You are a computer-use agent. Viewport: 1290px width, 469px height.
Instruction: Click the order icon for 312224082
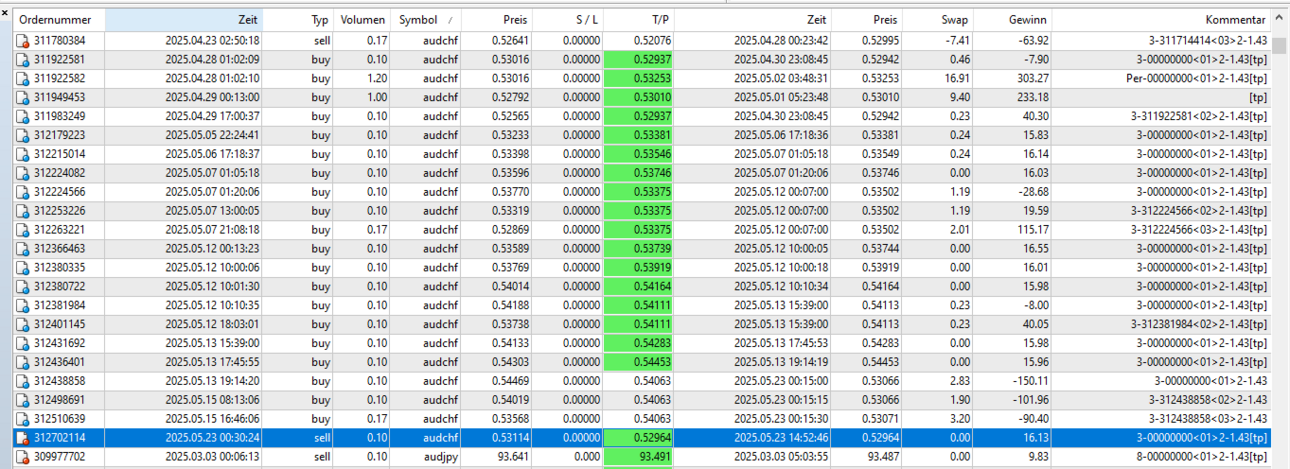point(23,173)
